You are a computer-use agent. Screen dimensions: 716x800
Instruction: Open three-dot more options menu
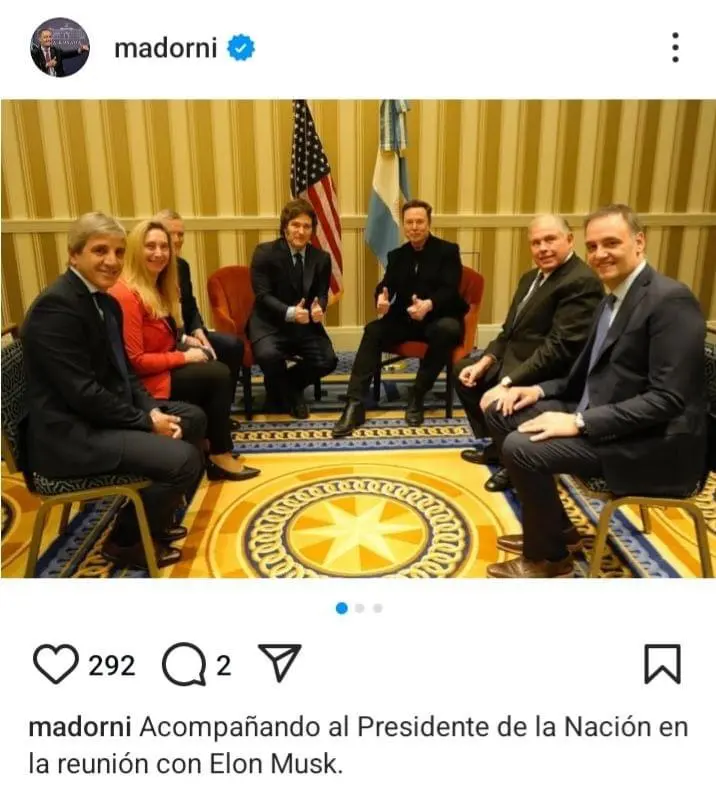pos(675,47)
